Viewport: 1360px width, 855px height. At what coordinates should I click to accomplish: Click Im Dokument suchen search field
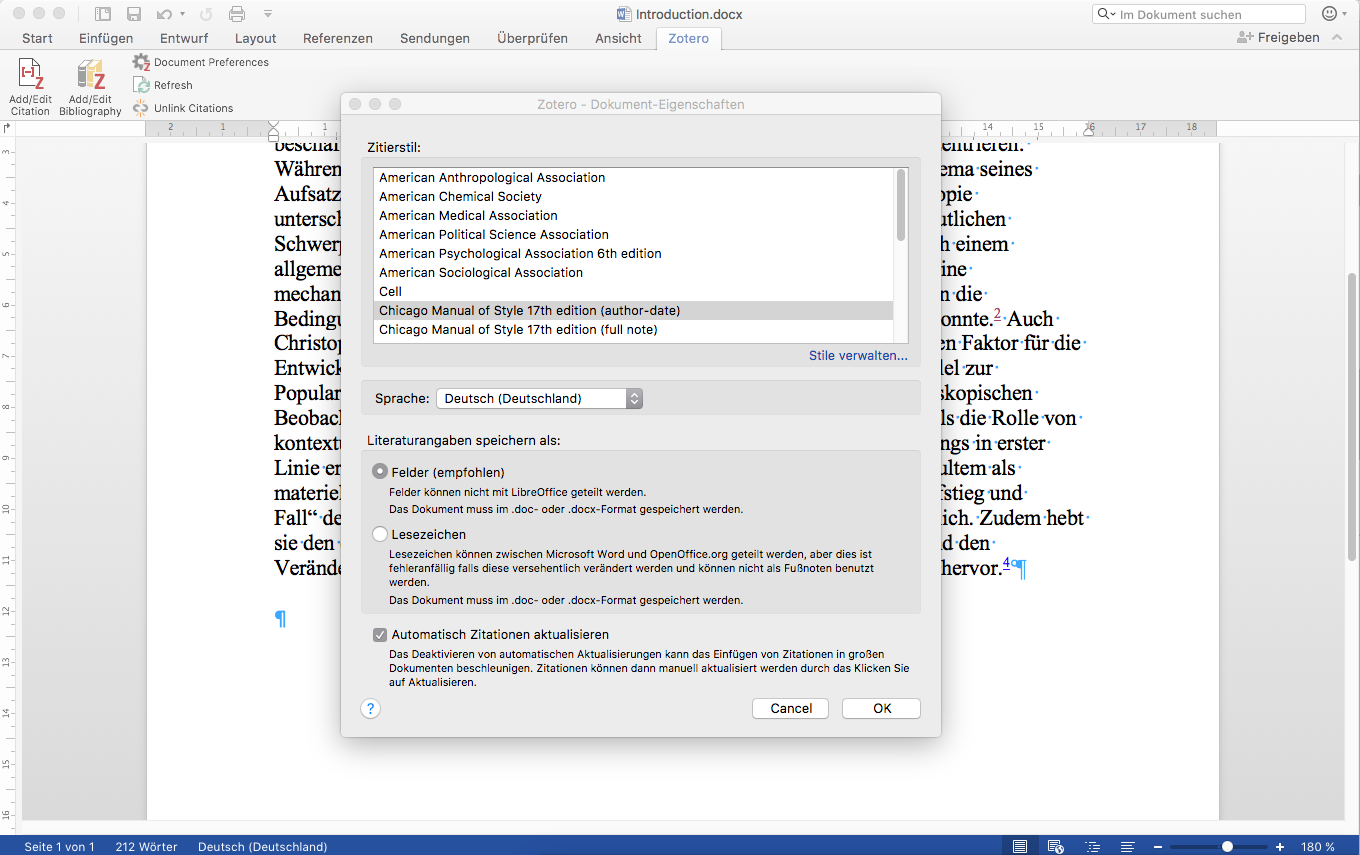point(1199,14)
